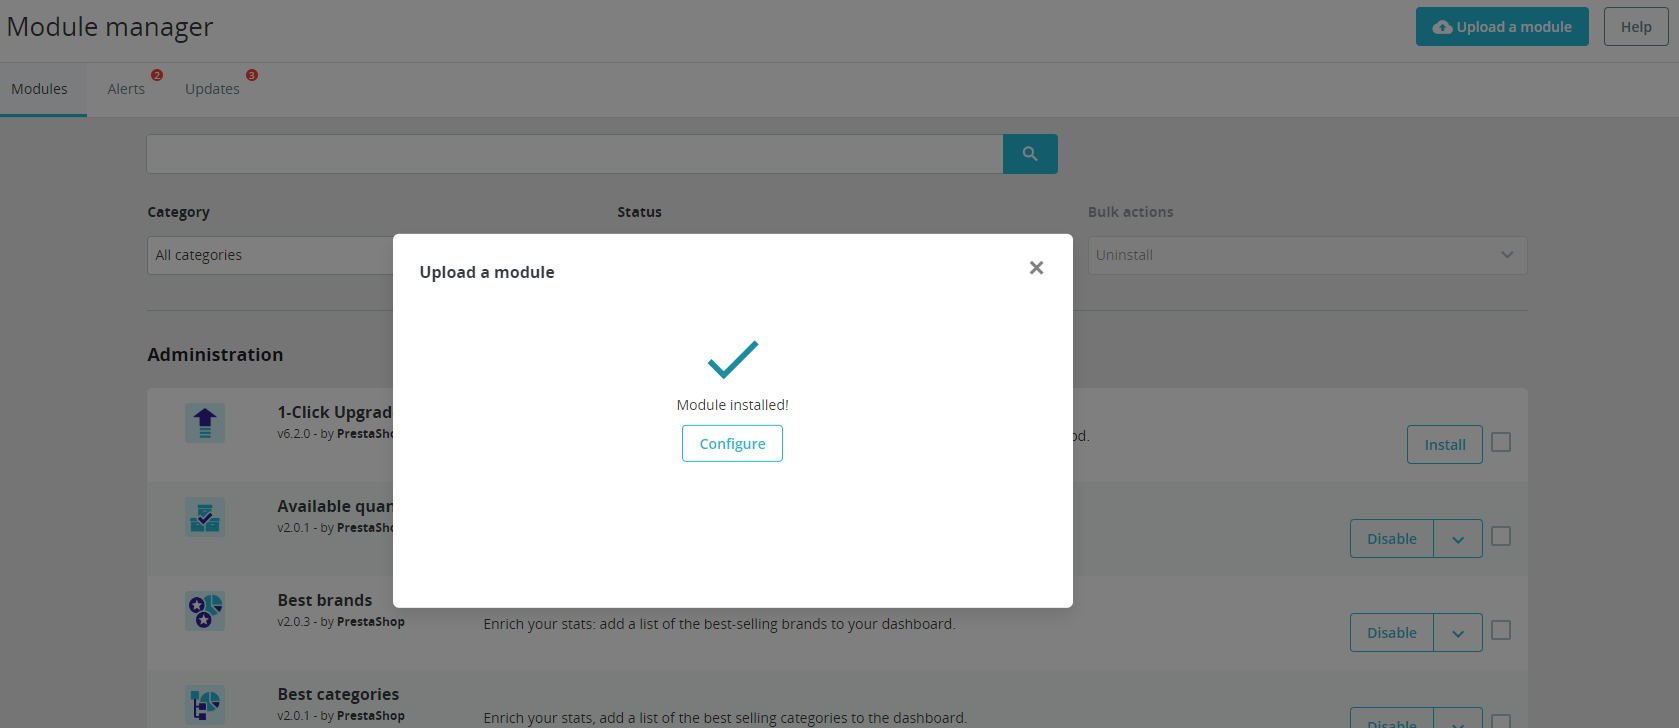Click the Best categories module title

click(x=338, y=694)
